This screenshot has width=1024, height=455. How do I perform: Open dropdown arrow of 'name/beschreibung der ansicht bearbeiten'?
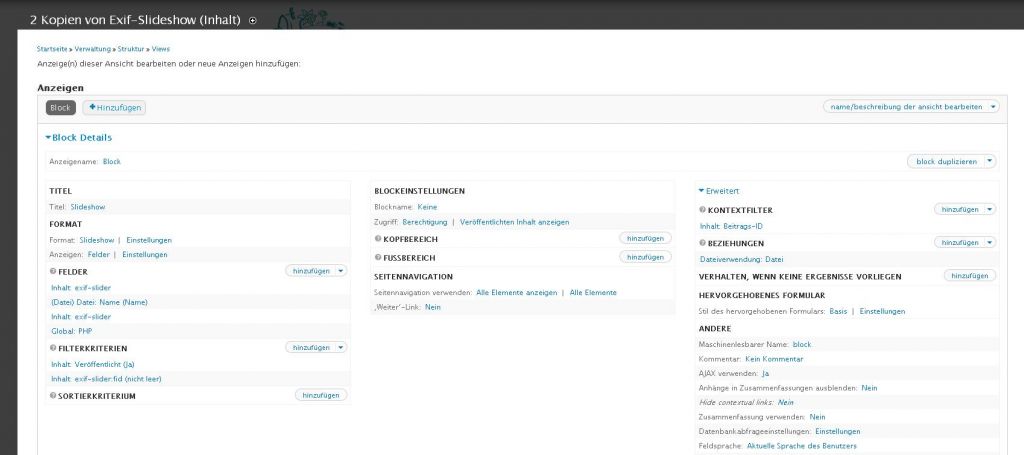click(x=992, y=106)
